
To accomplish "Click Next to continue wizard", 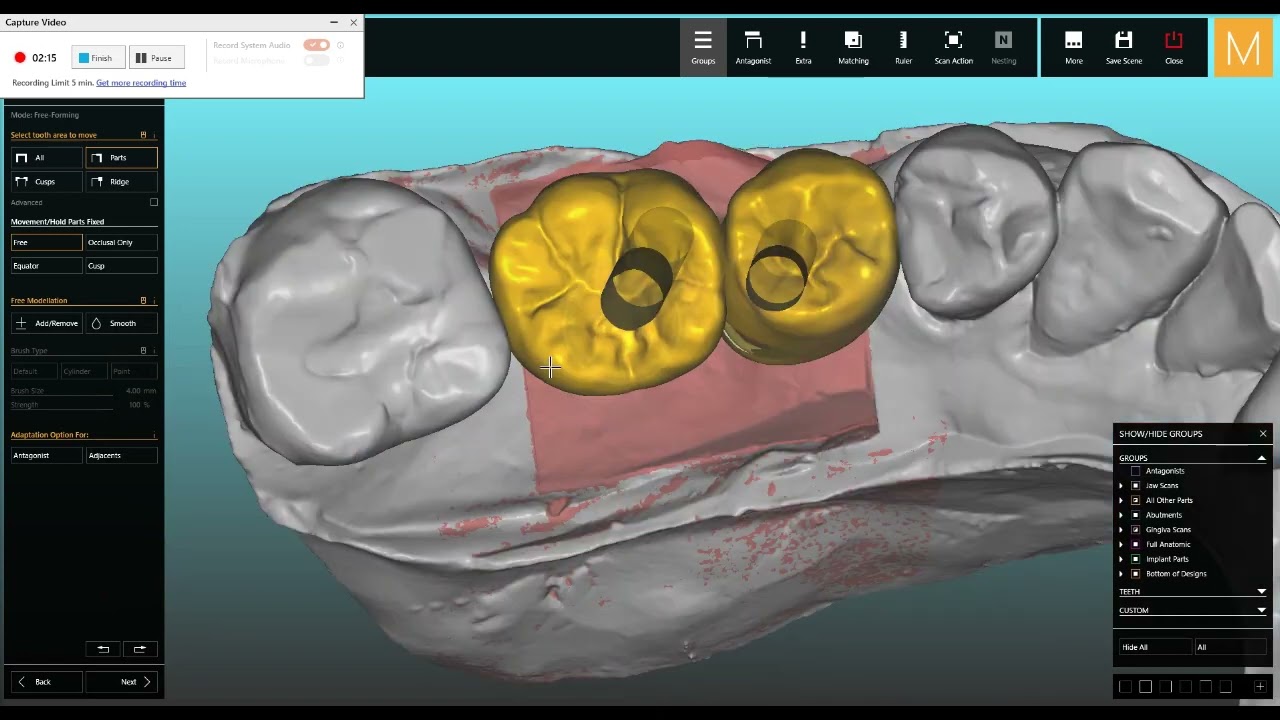I will [121, 682].
